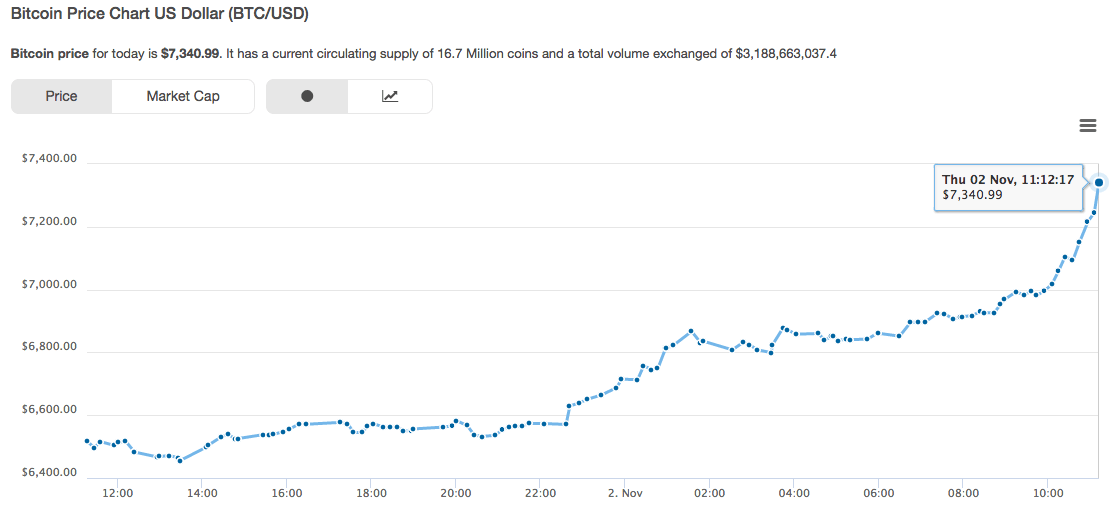1115x518 pixels.
Task: Click the 18:00 x-axis time label
Action: [371, 492]
